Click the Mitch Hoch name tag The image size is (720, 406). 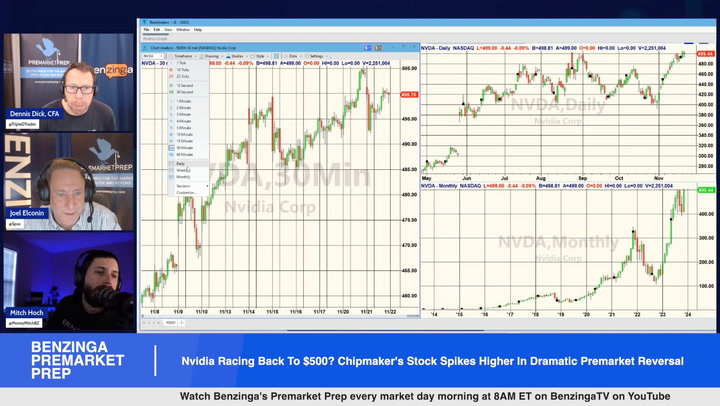coord(27,312)
